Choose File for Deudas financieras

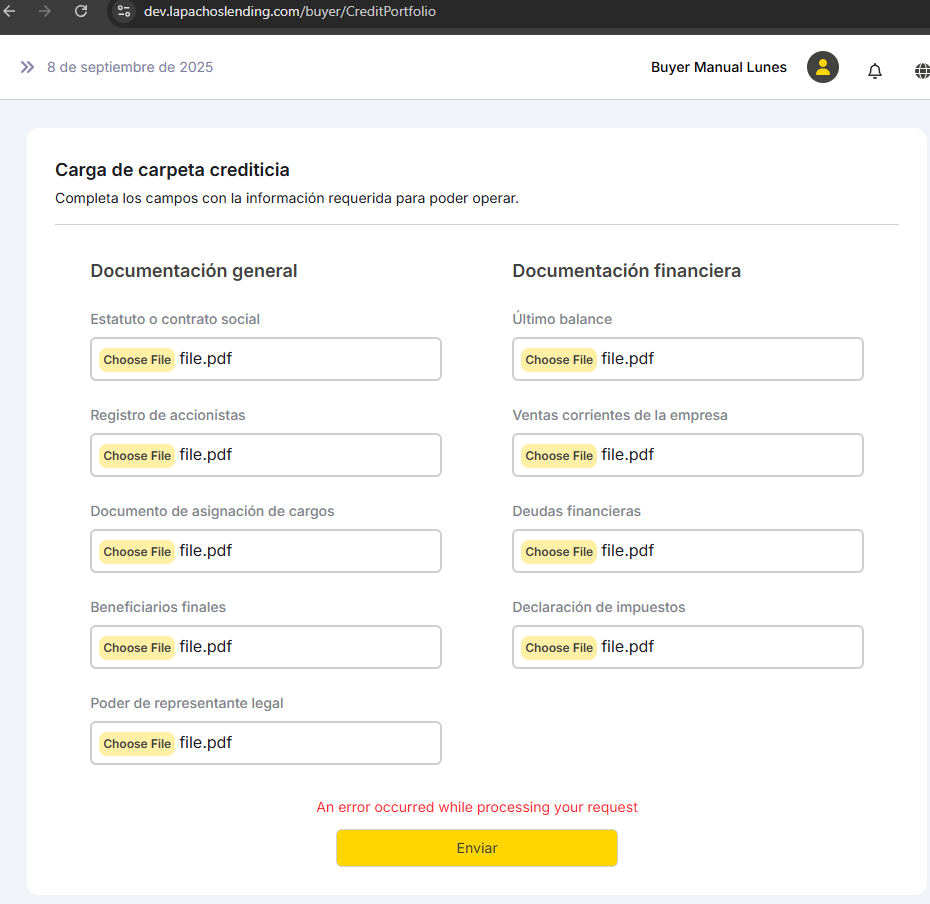pos(559,551)
